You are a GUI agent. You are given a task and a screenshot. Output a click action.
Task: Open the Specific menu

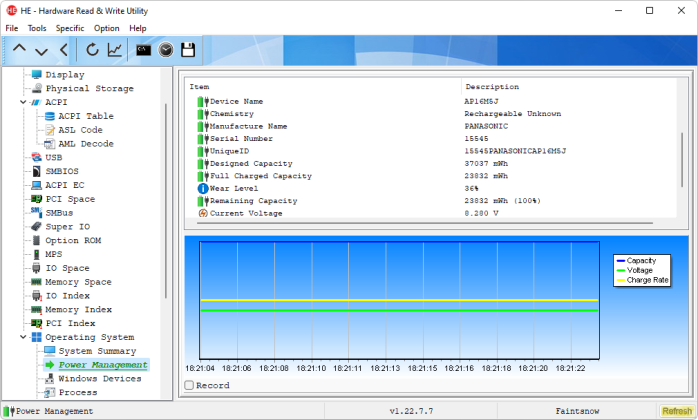pos(70,28)
